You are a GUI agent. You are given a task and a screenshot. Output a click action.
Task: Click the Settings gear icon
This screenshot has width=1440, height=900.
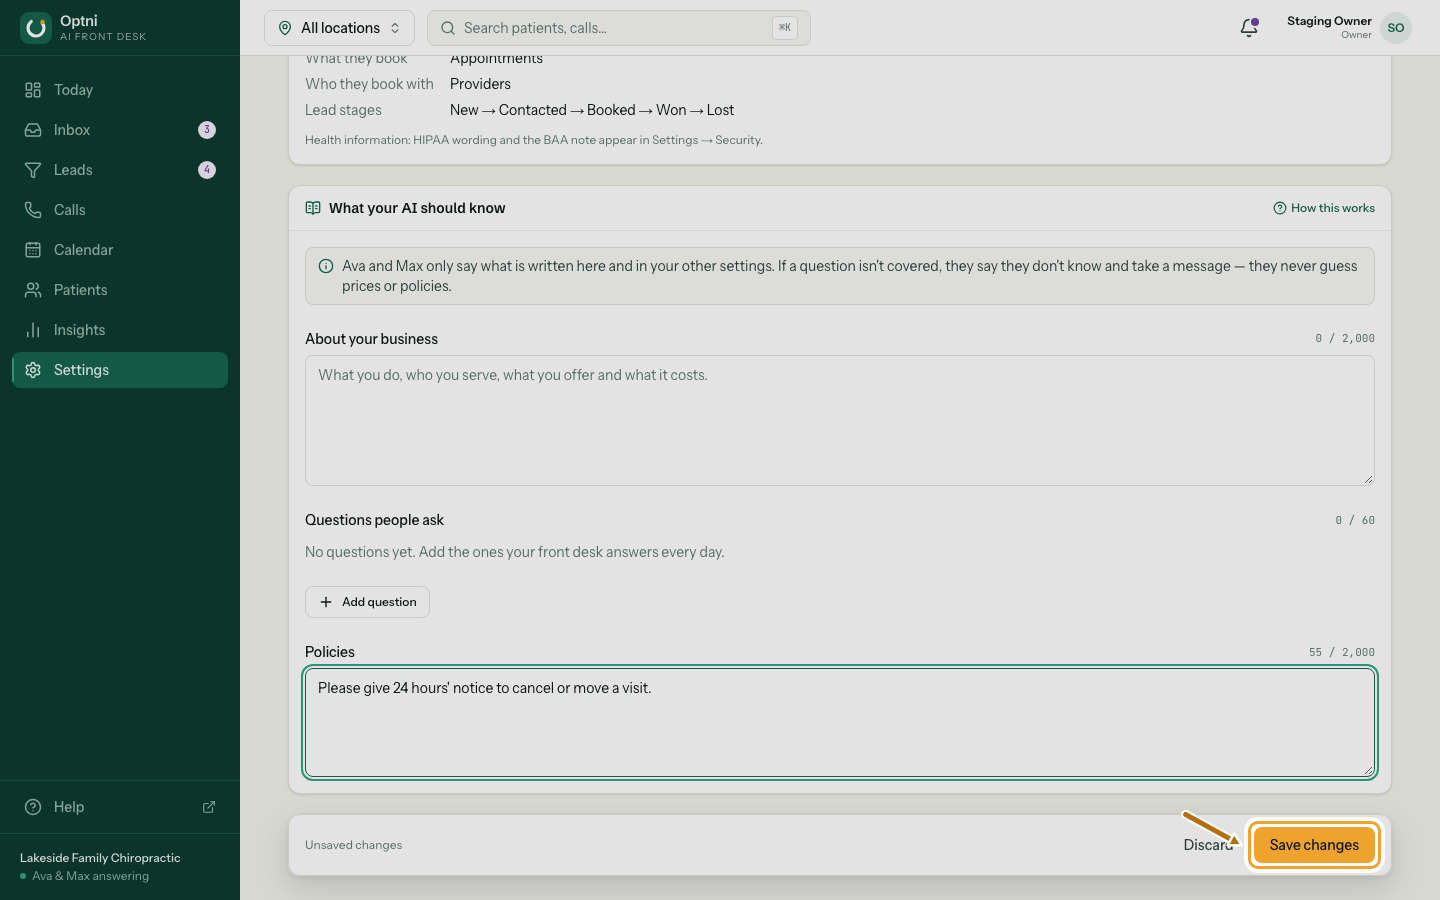point(33,370)
